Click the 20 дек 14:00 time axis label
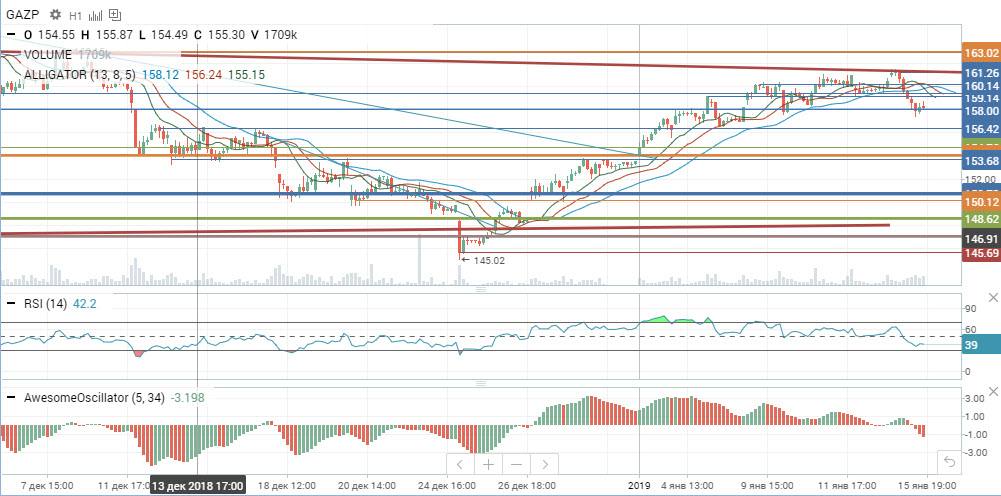The width and height of the screenshot is (1001, 496). click(366, 486)
